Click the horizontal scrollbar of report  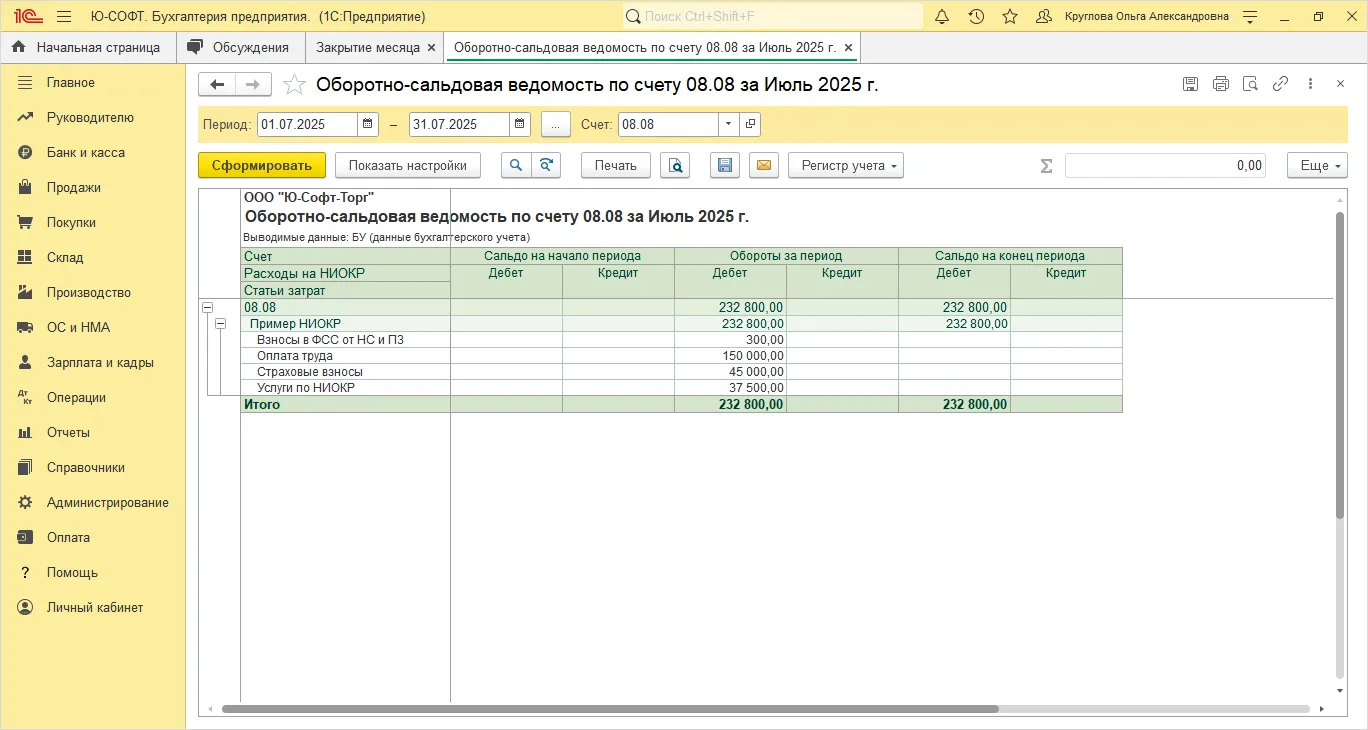point(610,709)
